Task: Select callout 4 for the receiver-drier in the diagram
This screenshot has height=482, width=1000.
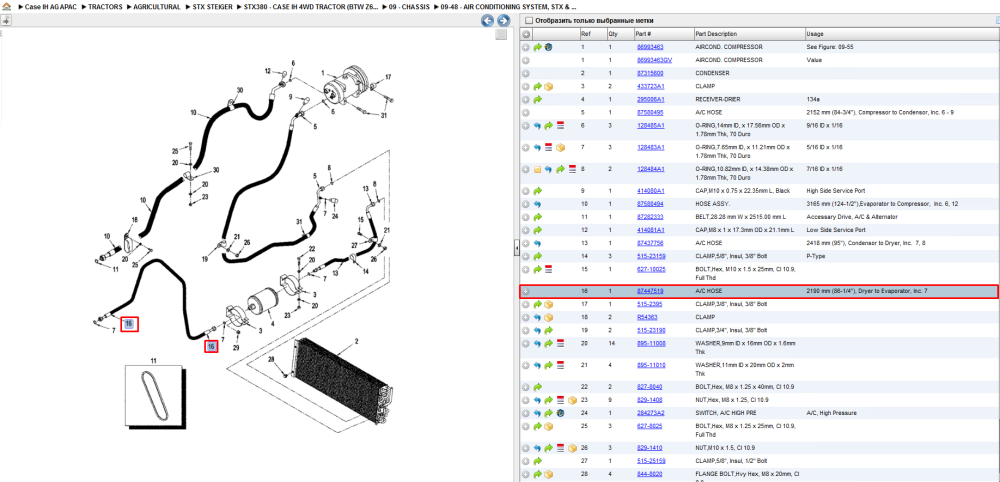Action: (272, 324)
